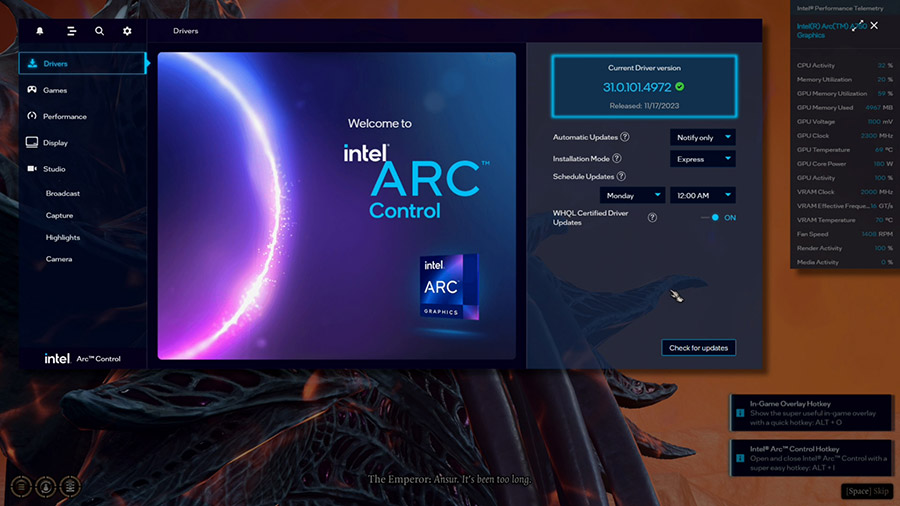
Task: Click the Drivers download icon in the sidebar
Action: (32, 63)
